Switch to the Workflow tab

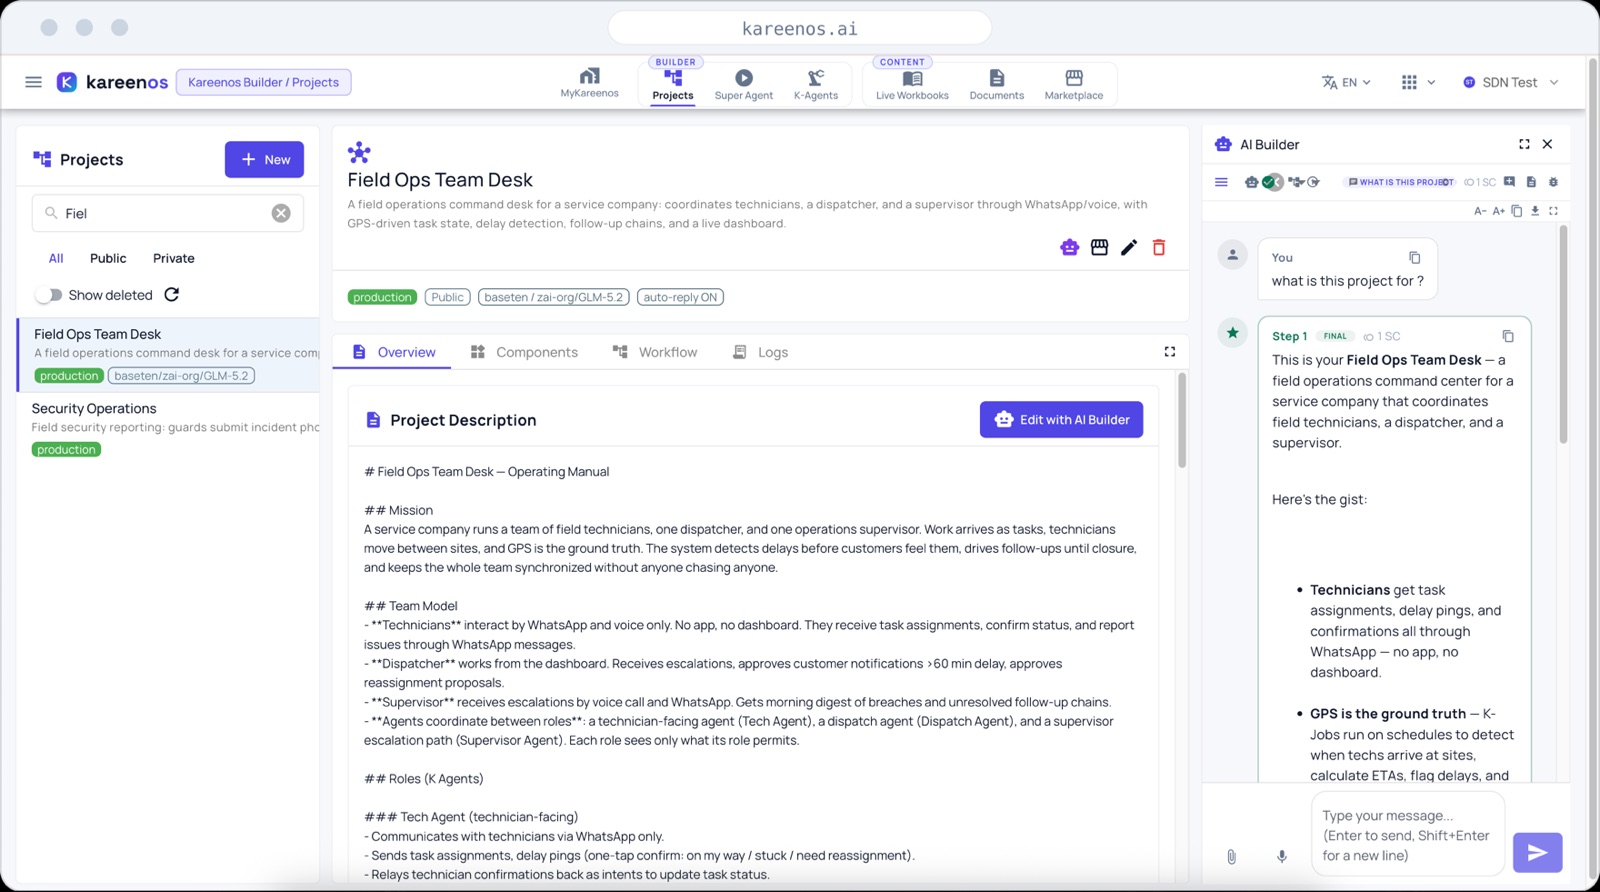point(655,352)
